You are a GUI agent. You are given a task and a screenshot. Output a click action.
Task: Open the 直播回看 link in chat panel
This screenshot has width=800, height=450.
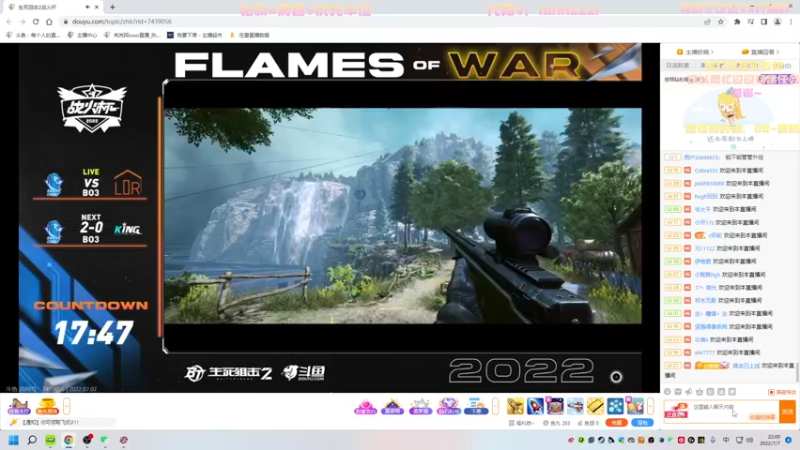(760, 52)
